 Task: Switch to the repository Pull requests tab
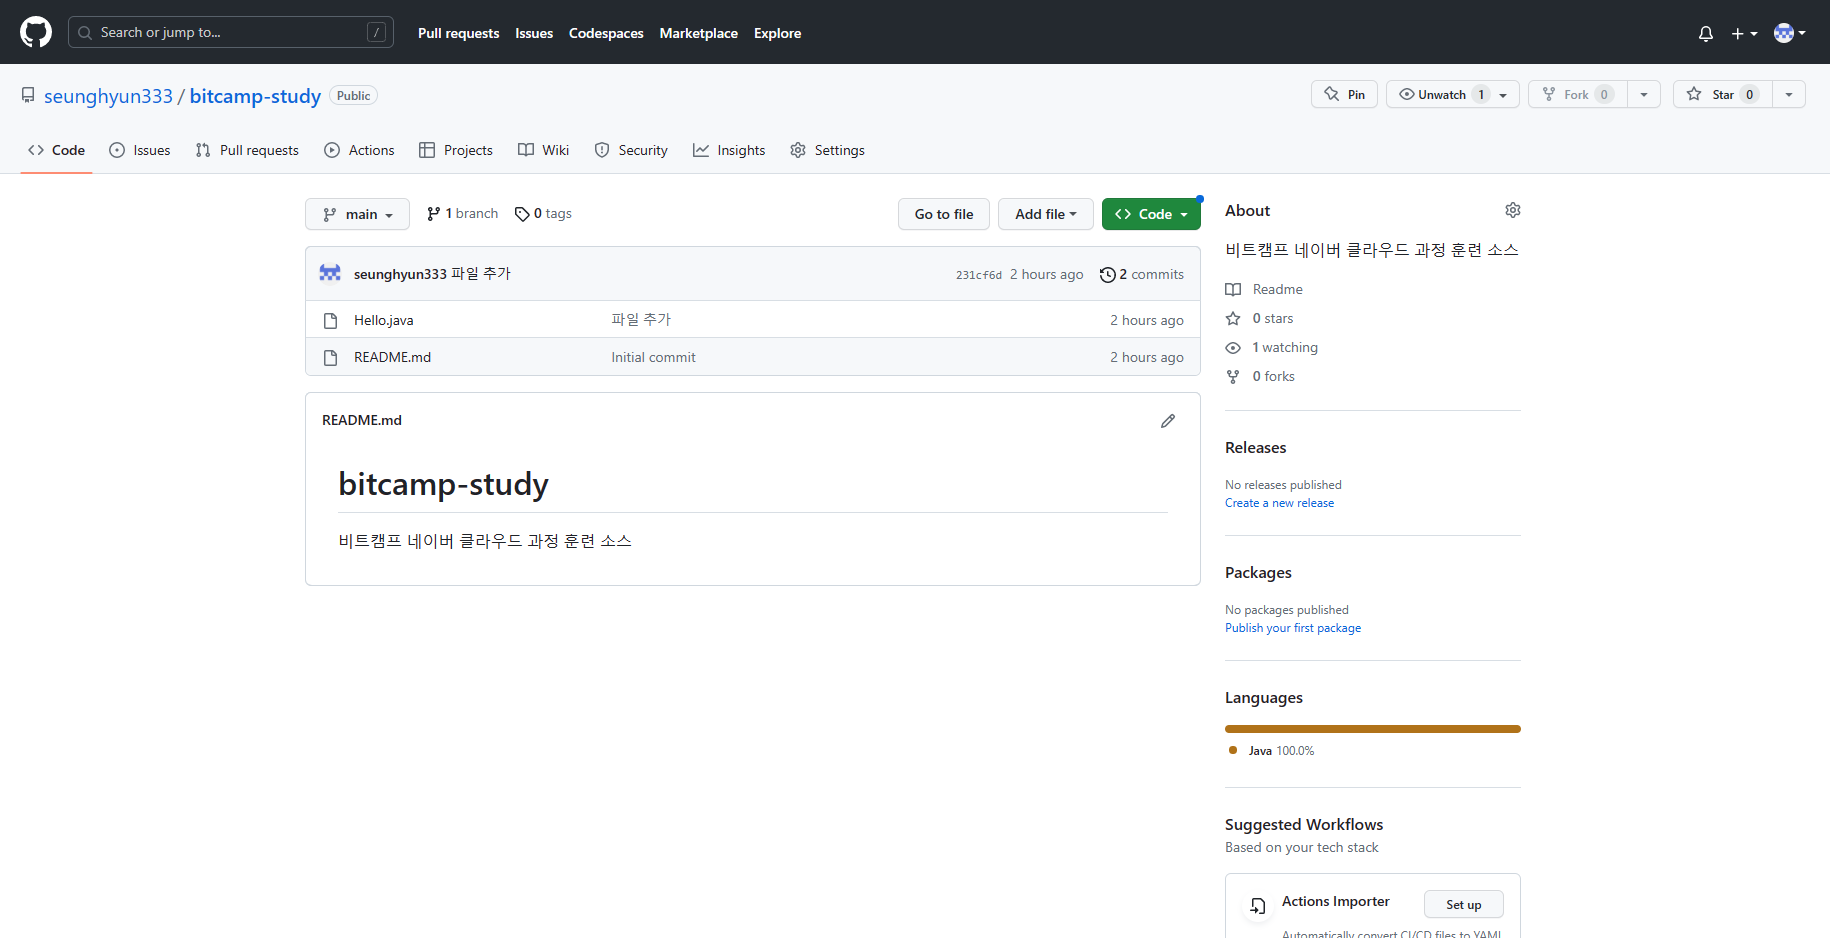click(x=247, y=150)
